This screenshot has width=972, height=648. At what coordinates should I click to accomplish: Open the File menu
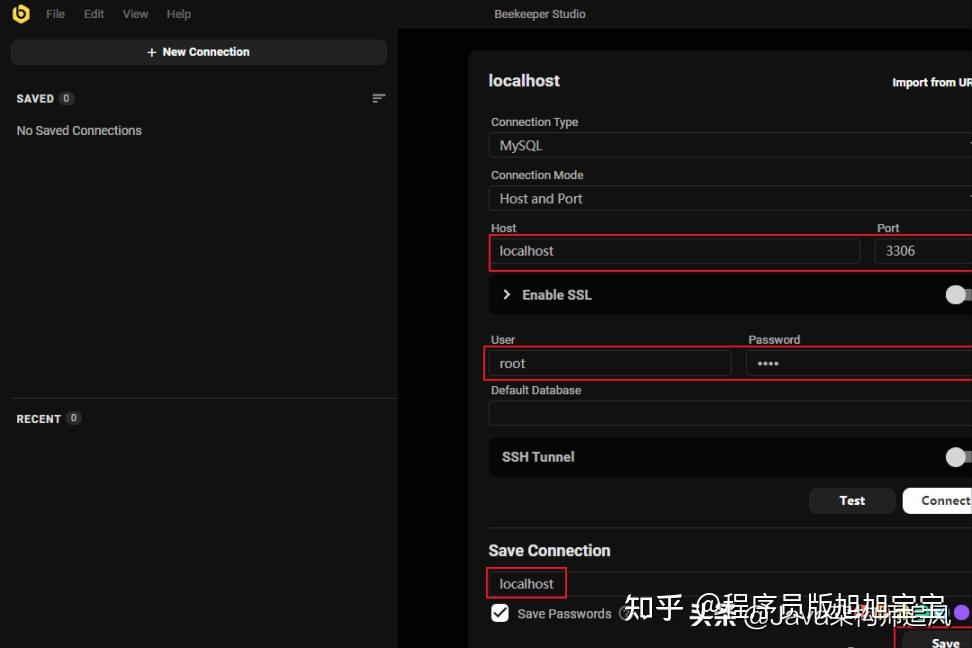[55, 14]
